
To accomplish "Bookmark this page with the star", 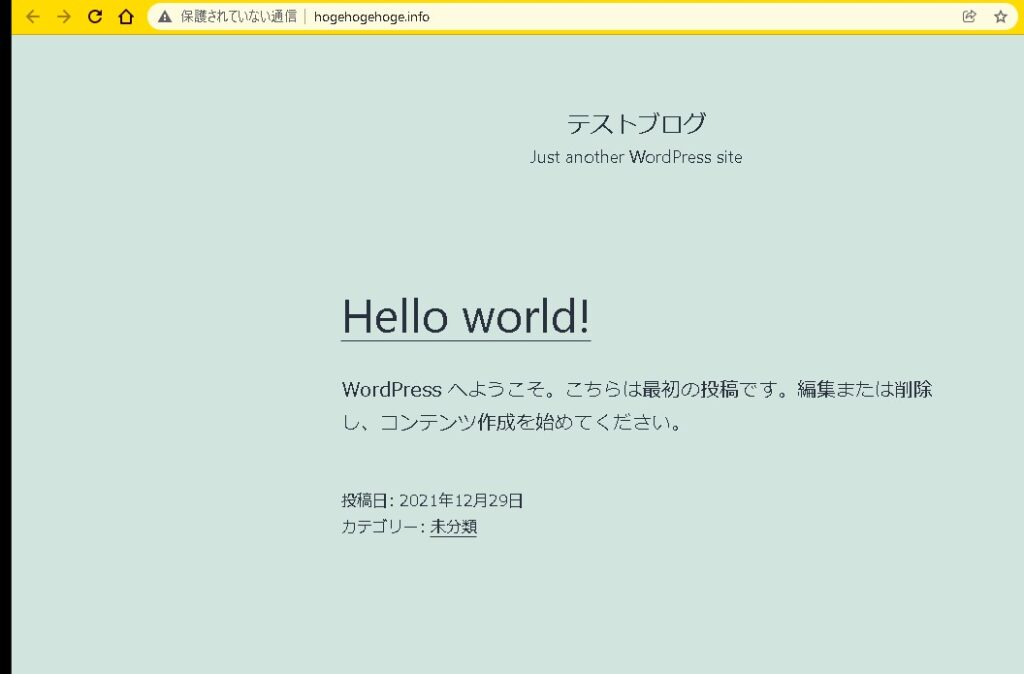I will pyautogui.click(x=1000, y=17).
